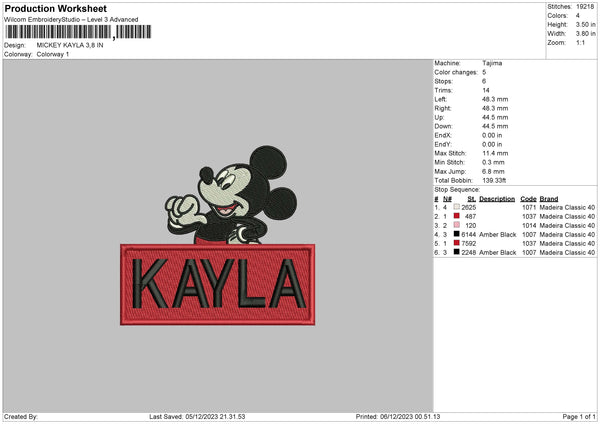Viewport: 600px width, 424px height.
Task: Click the Stitches value '19218'
Action: [585, 7]
